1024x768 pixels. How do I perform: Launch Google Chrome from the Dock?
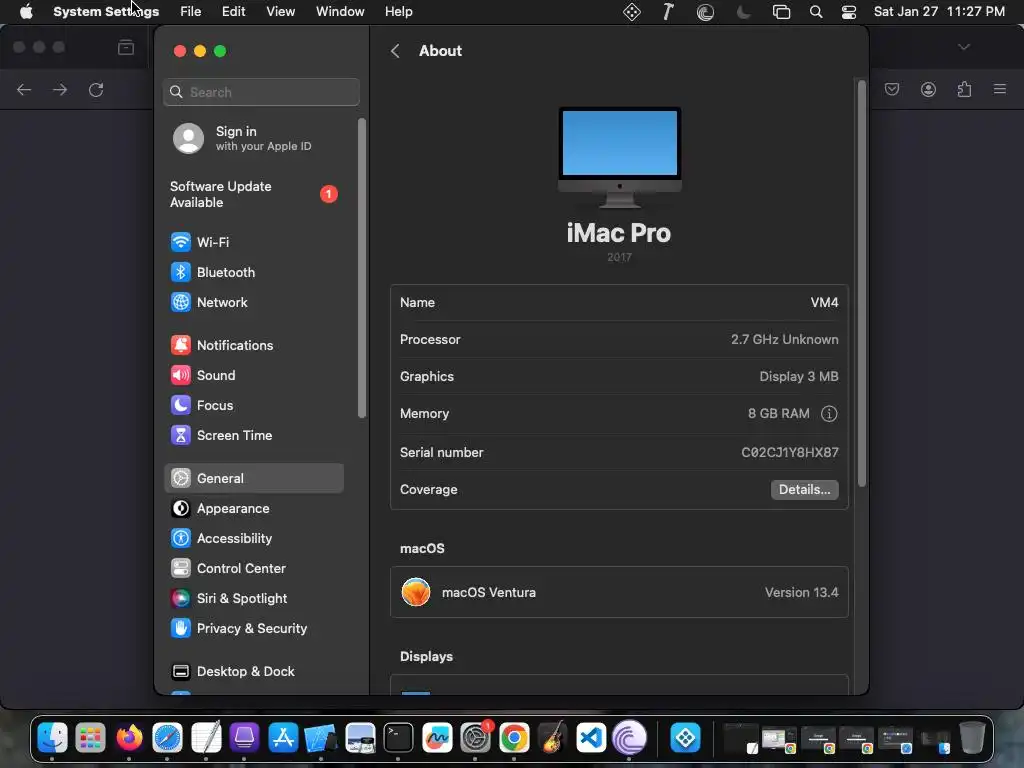pyautogui.click(x=514, y=738)
